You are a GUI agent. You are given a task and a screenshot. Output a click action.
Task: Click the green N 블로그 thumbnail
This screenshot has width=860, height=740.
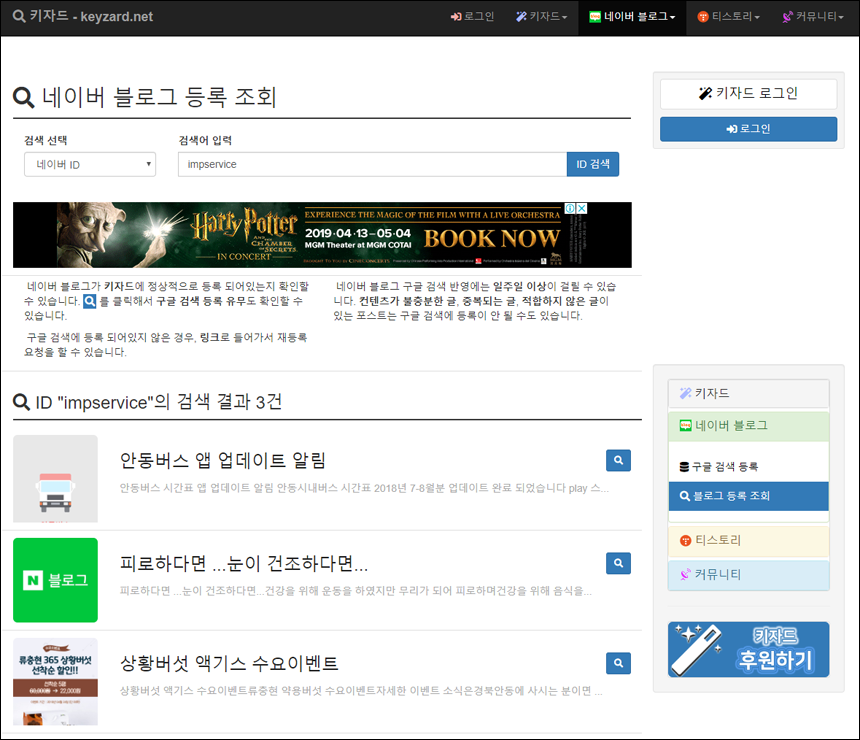[55, 580]
